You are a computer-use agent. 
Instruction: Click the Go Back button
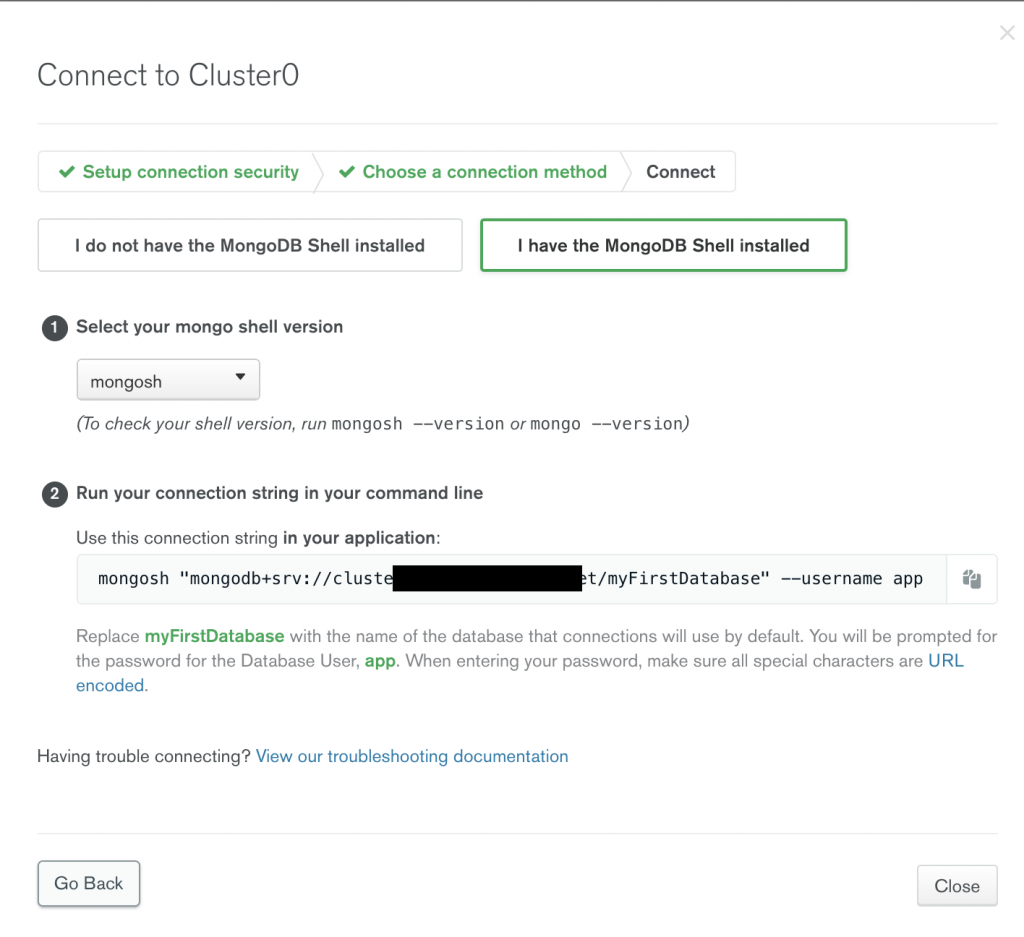click(89, 883)
